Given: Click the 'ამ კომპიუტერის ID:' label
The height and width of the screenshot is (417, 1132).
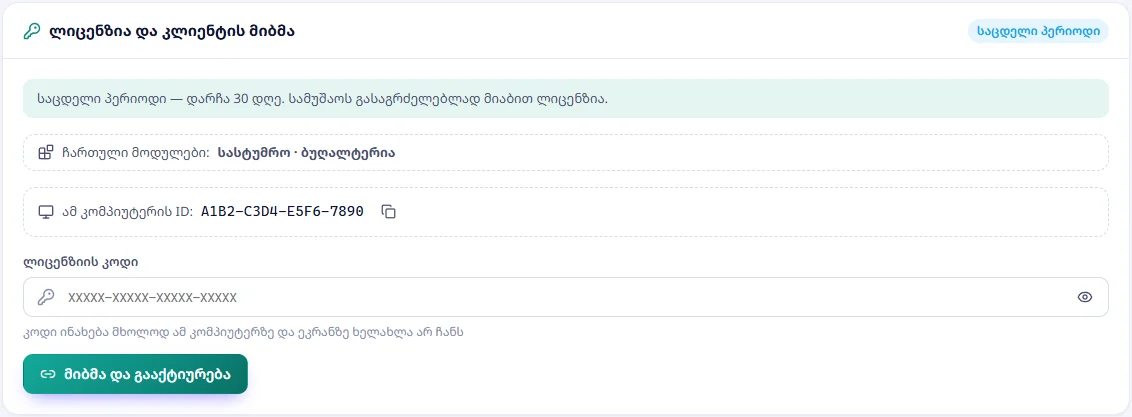Looking at the screenshot, I should [x=127, y=211].
